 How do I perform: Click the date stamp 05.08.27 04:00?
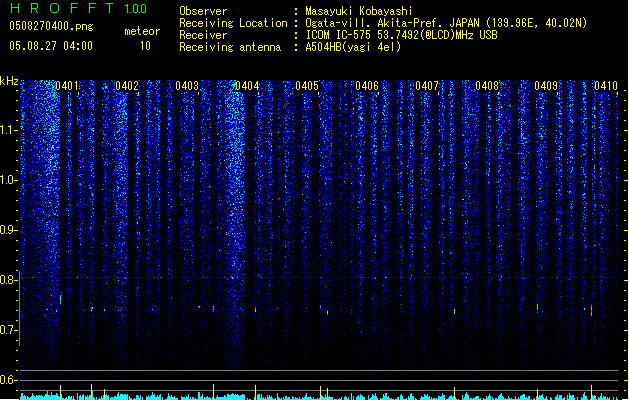(51, 46)
